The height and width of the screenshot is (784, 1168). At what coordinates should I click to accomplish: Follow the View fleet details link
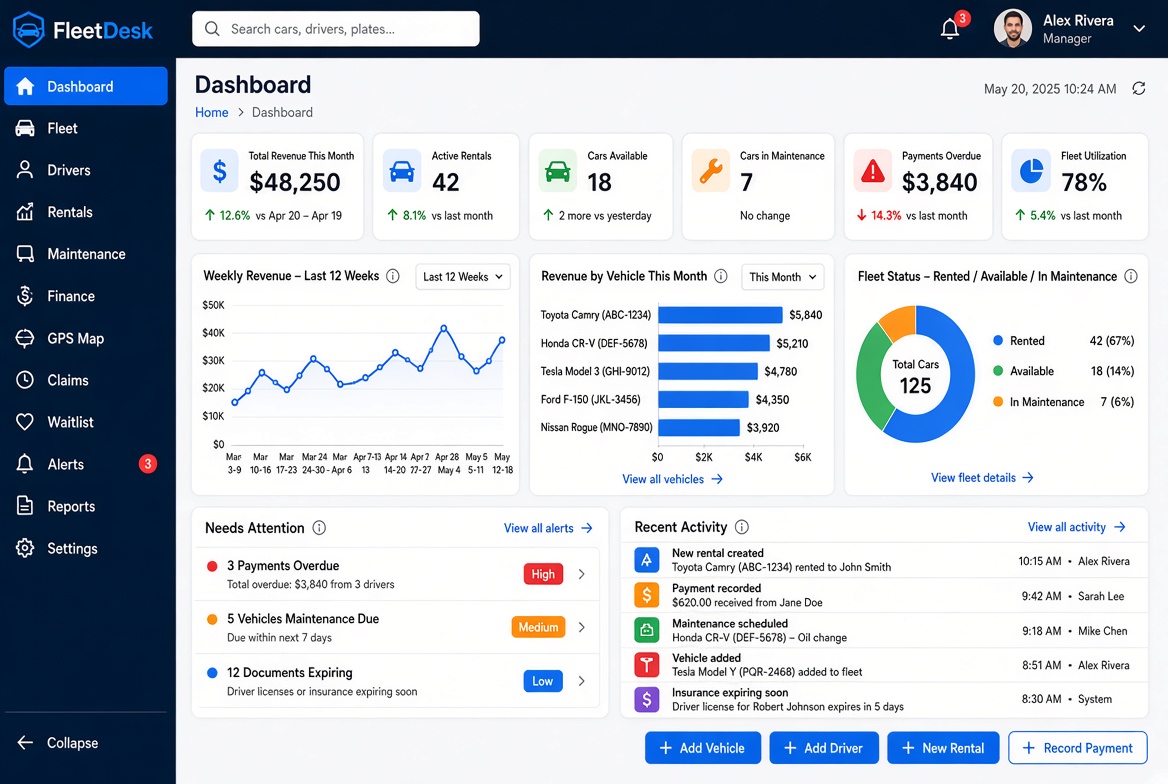click(982, 478)
